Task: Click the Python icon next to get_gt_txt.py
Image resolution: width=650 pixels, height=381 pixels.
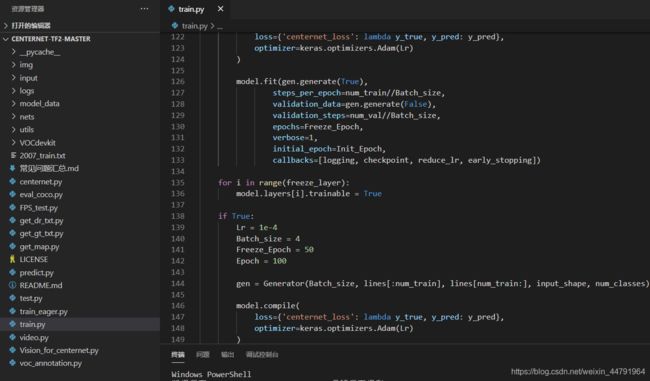Action: (12, 233)
